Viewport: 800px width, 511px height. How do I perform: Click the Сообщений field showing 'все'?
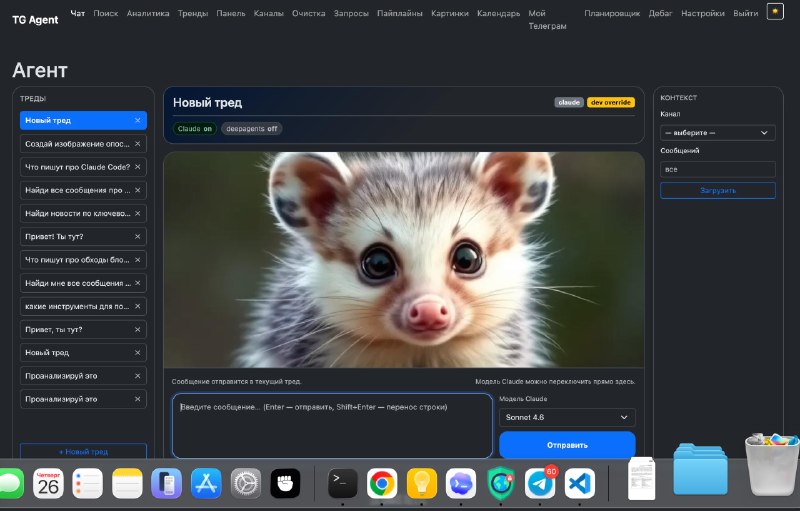pos(717,169)
